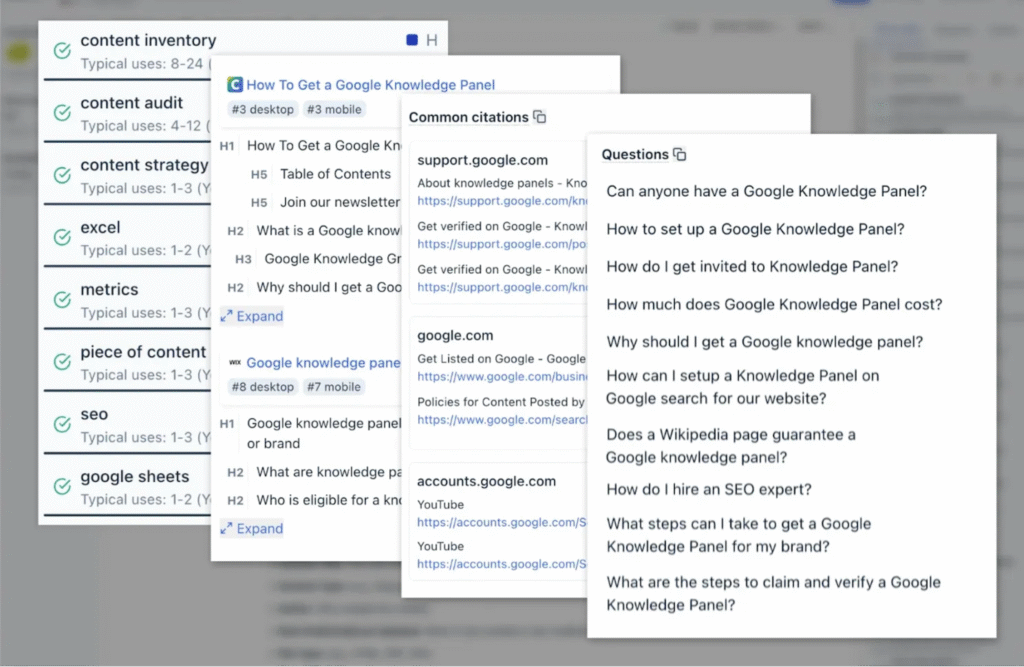The height and width of the screenshot is (667, 1024).
Task: Select the content strategy term
Action: (x=144, y=165)
